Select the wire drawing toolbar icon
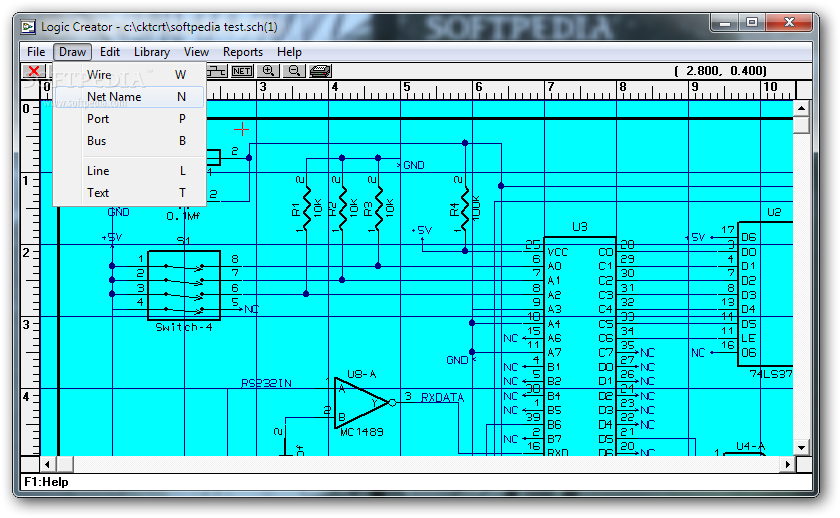The width and height of the screenshot is (840, 518). pos(216,71)
